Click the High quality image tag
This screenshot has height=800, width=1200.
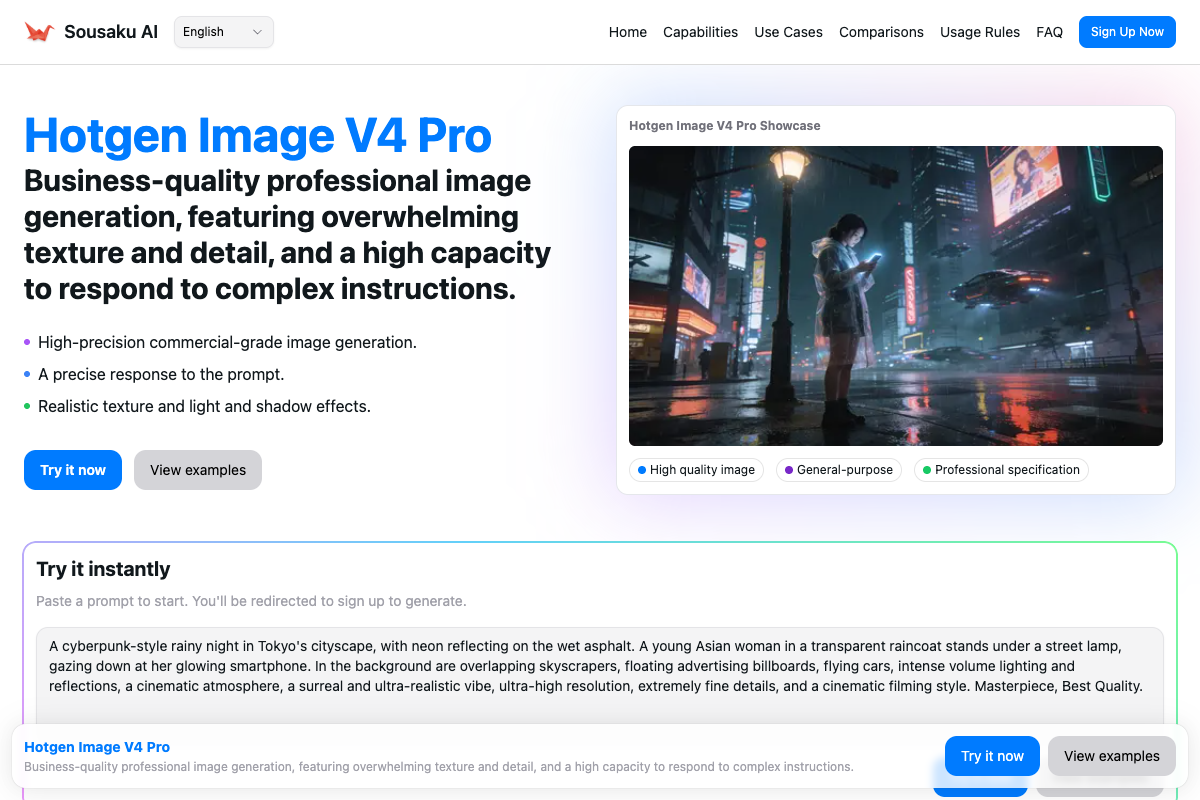pos(696,470)
